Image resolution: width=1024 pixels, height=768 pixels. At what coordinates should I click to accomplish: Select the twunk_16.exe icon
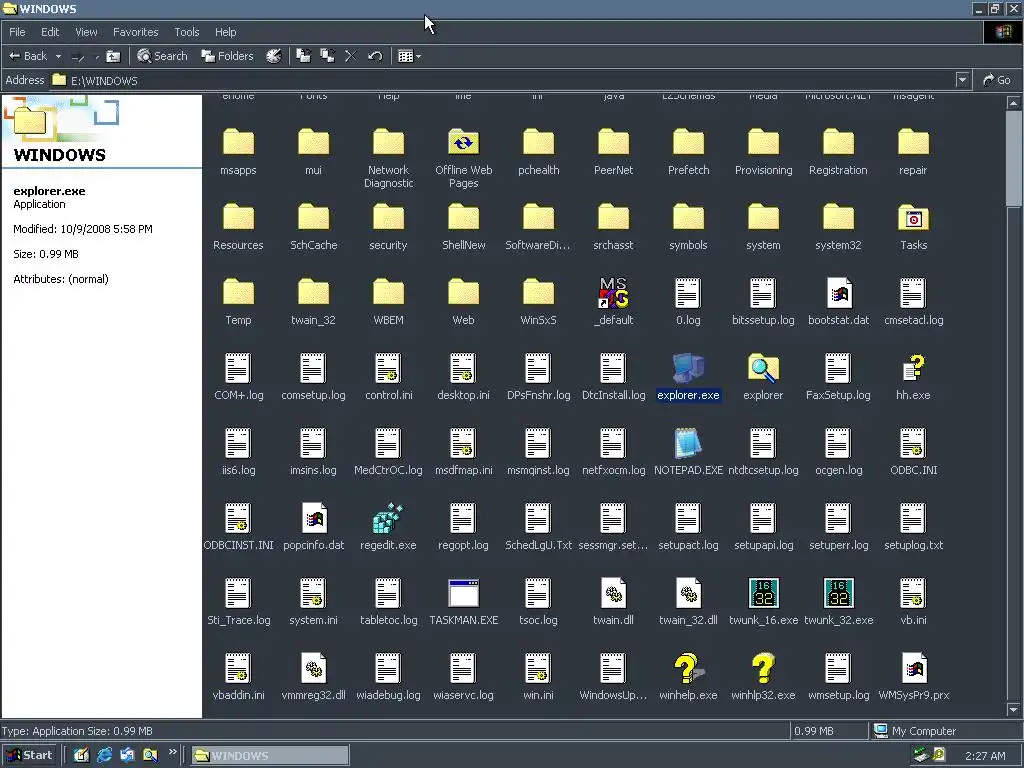(x=763, y=594)
